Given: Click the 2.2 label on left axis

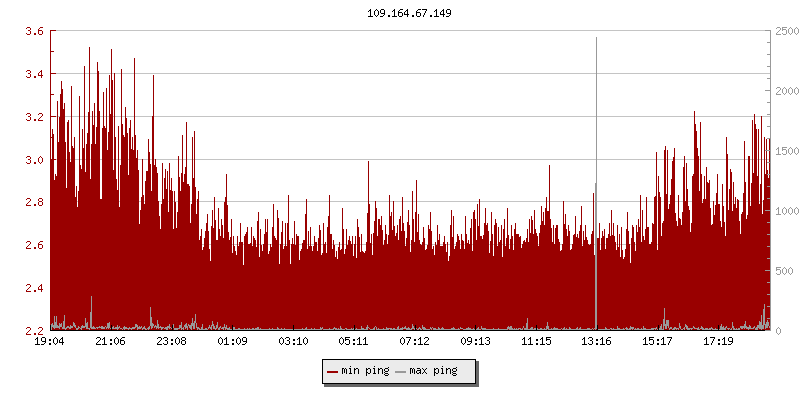Looking at the screenshot, I should click(33, 331).
